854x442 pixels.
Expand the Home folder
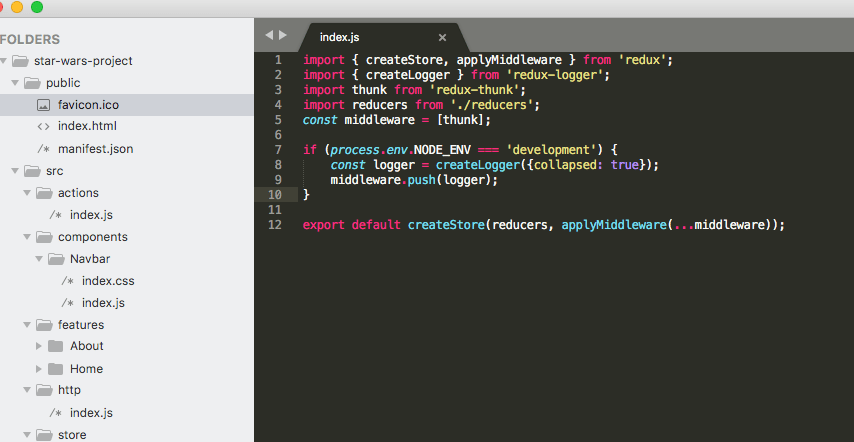[x=39, y=369]
